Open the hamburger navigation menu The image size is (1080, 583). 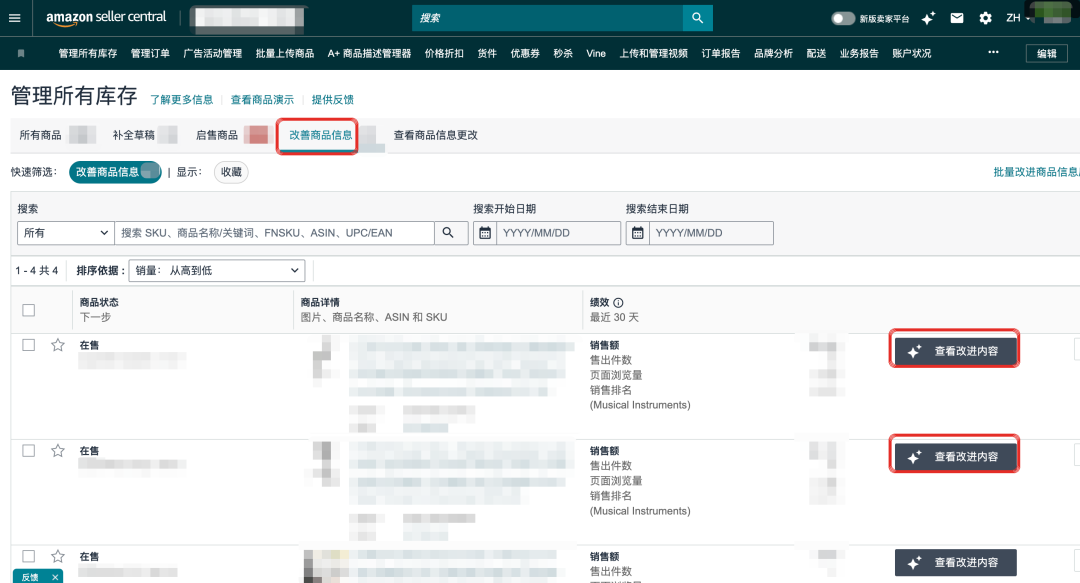tap(14, 18)
